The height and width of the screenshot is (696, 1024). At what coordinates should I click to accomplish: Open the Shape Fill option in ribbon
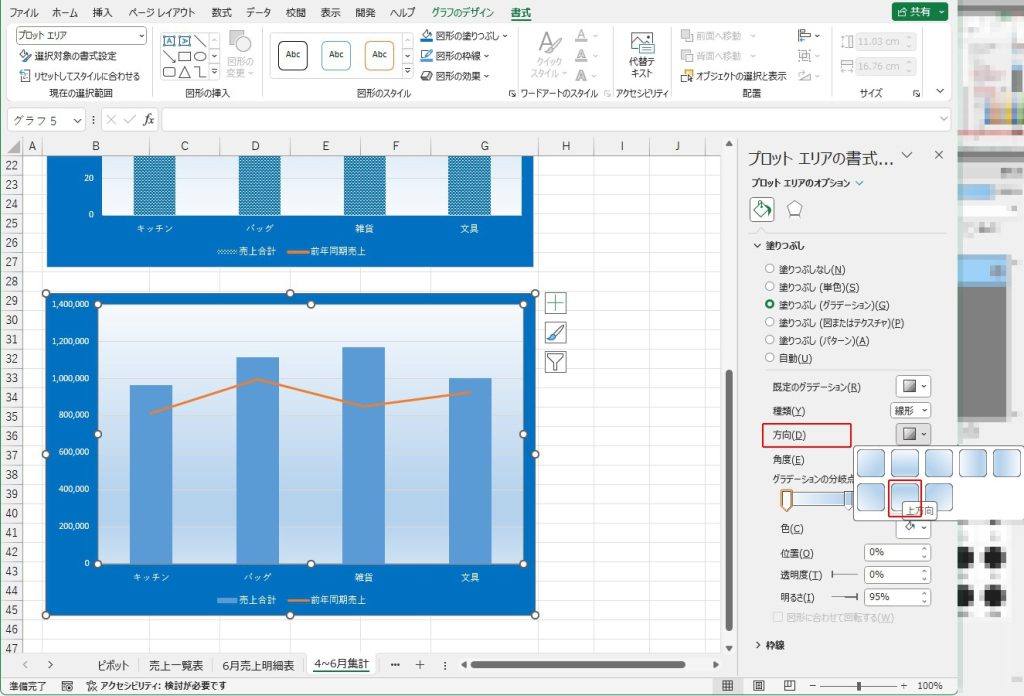(x=464, y=35)
